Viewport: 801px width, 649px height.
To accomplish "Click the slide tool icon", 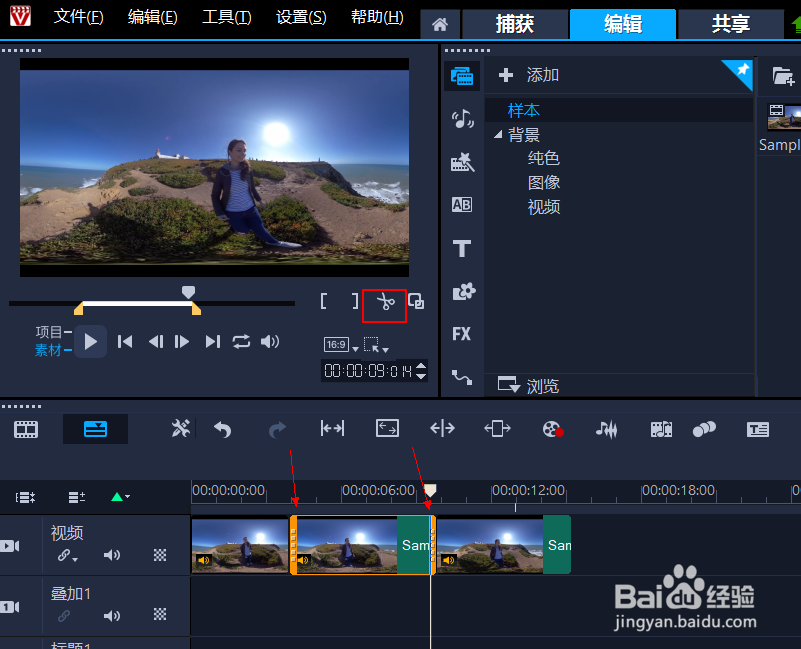I will (x=497, y=428).
